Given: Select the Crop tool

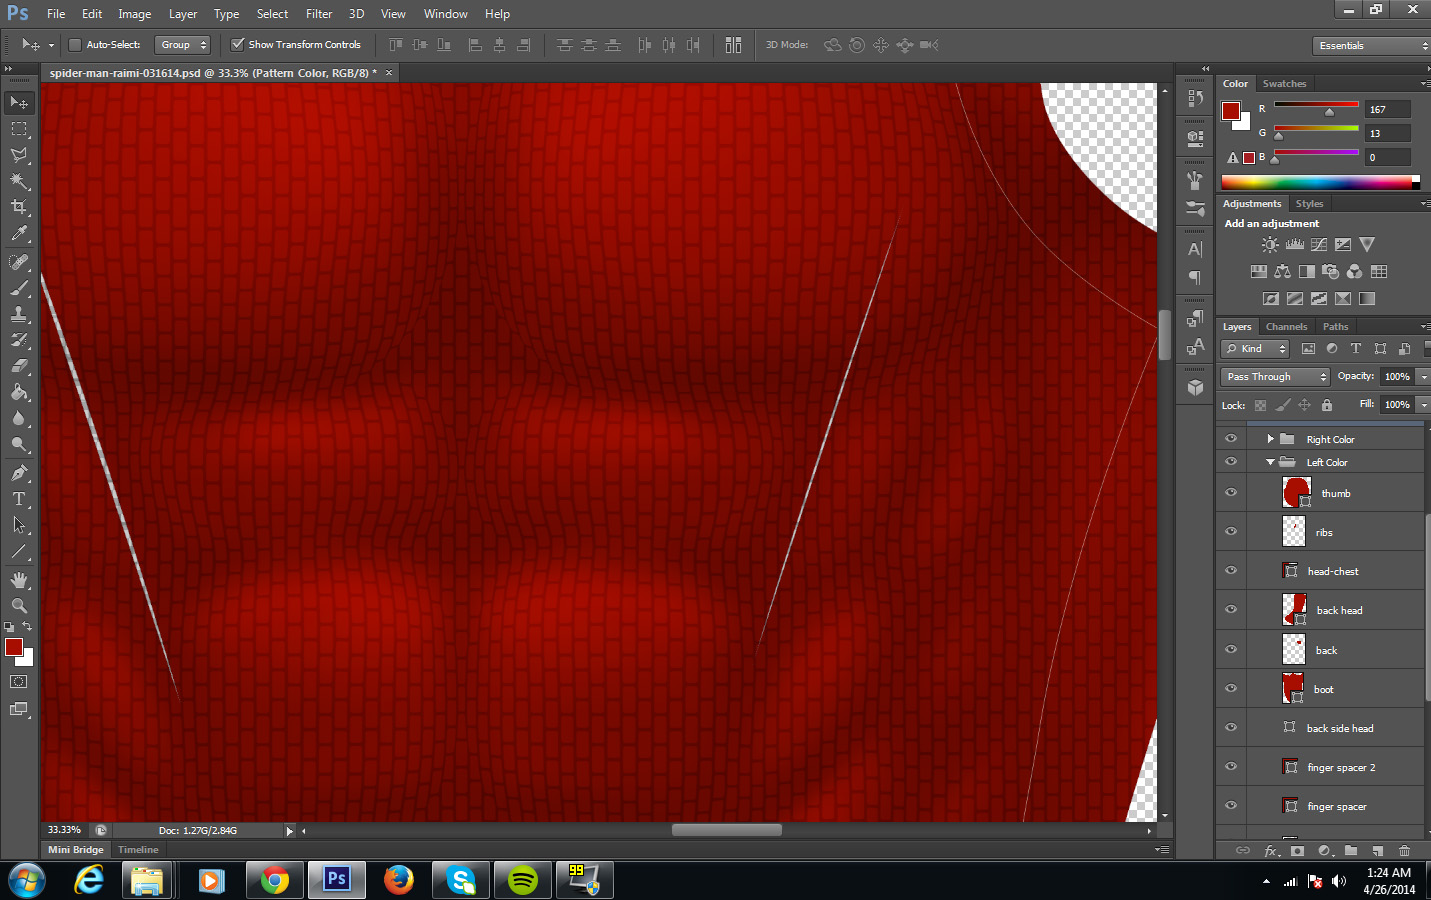Looking at the screenshot, I should click(x=19, y=207).
